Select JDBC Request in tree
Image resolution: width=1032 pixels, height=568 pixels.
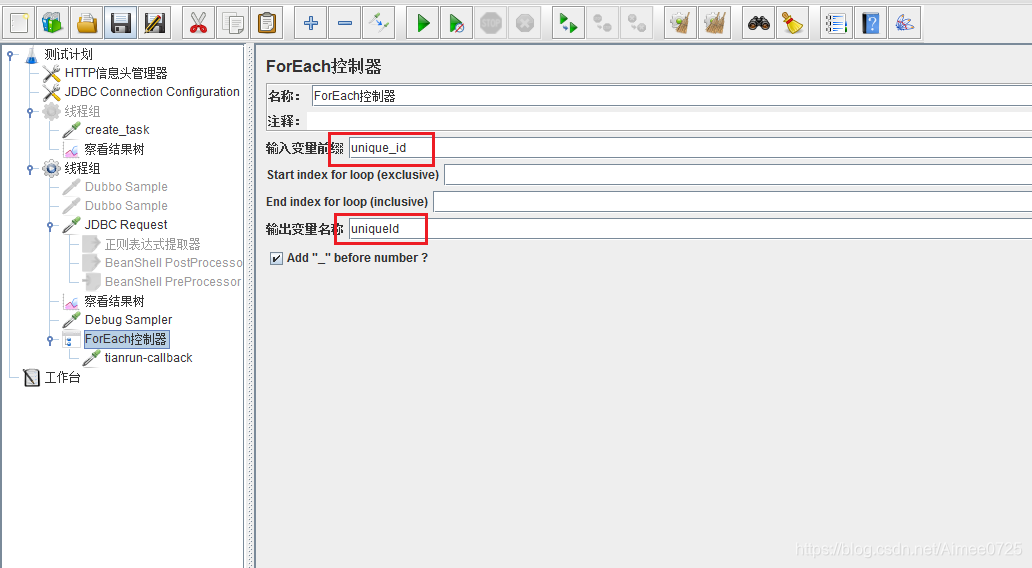pos(126,225)
